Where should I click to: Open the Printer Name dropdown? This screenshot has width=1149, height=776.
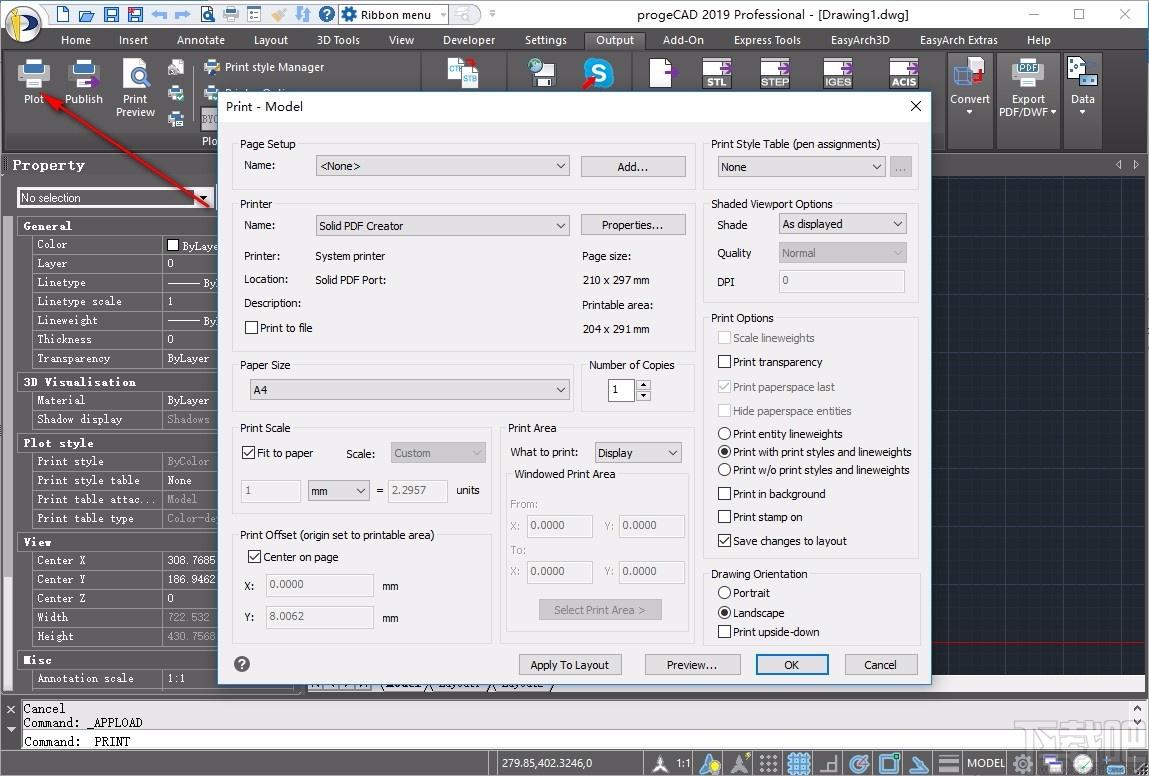point(443,226)
